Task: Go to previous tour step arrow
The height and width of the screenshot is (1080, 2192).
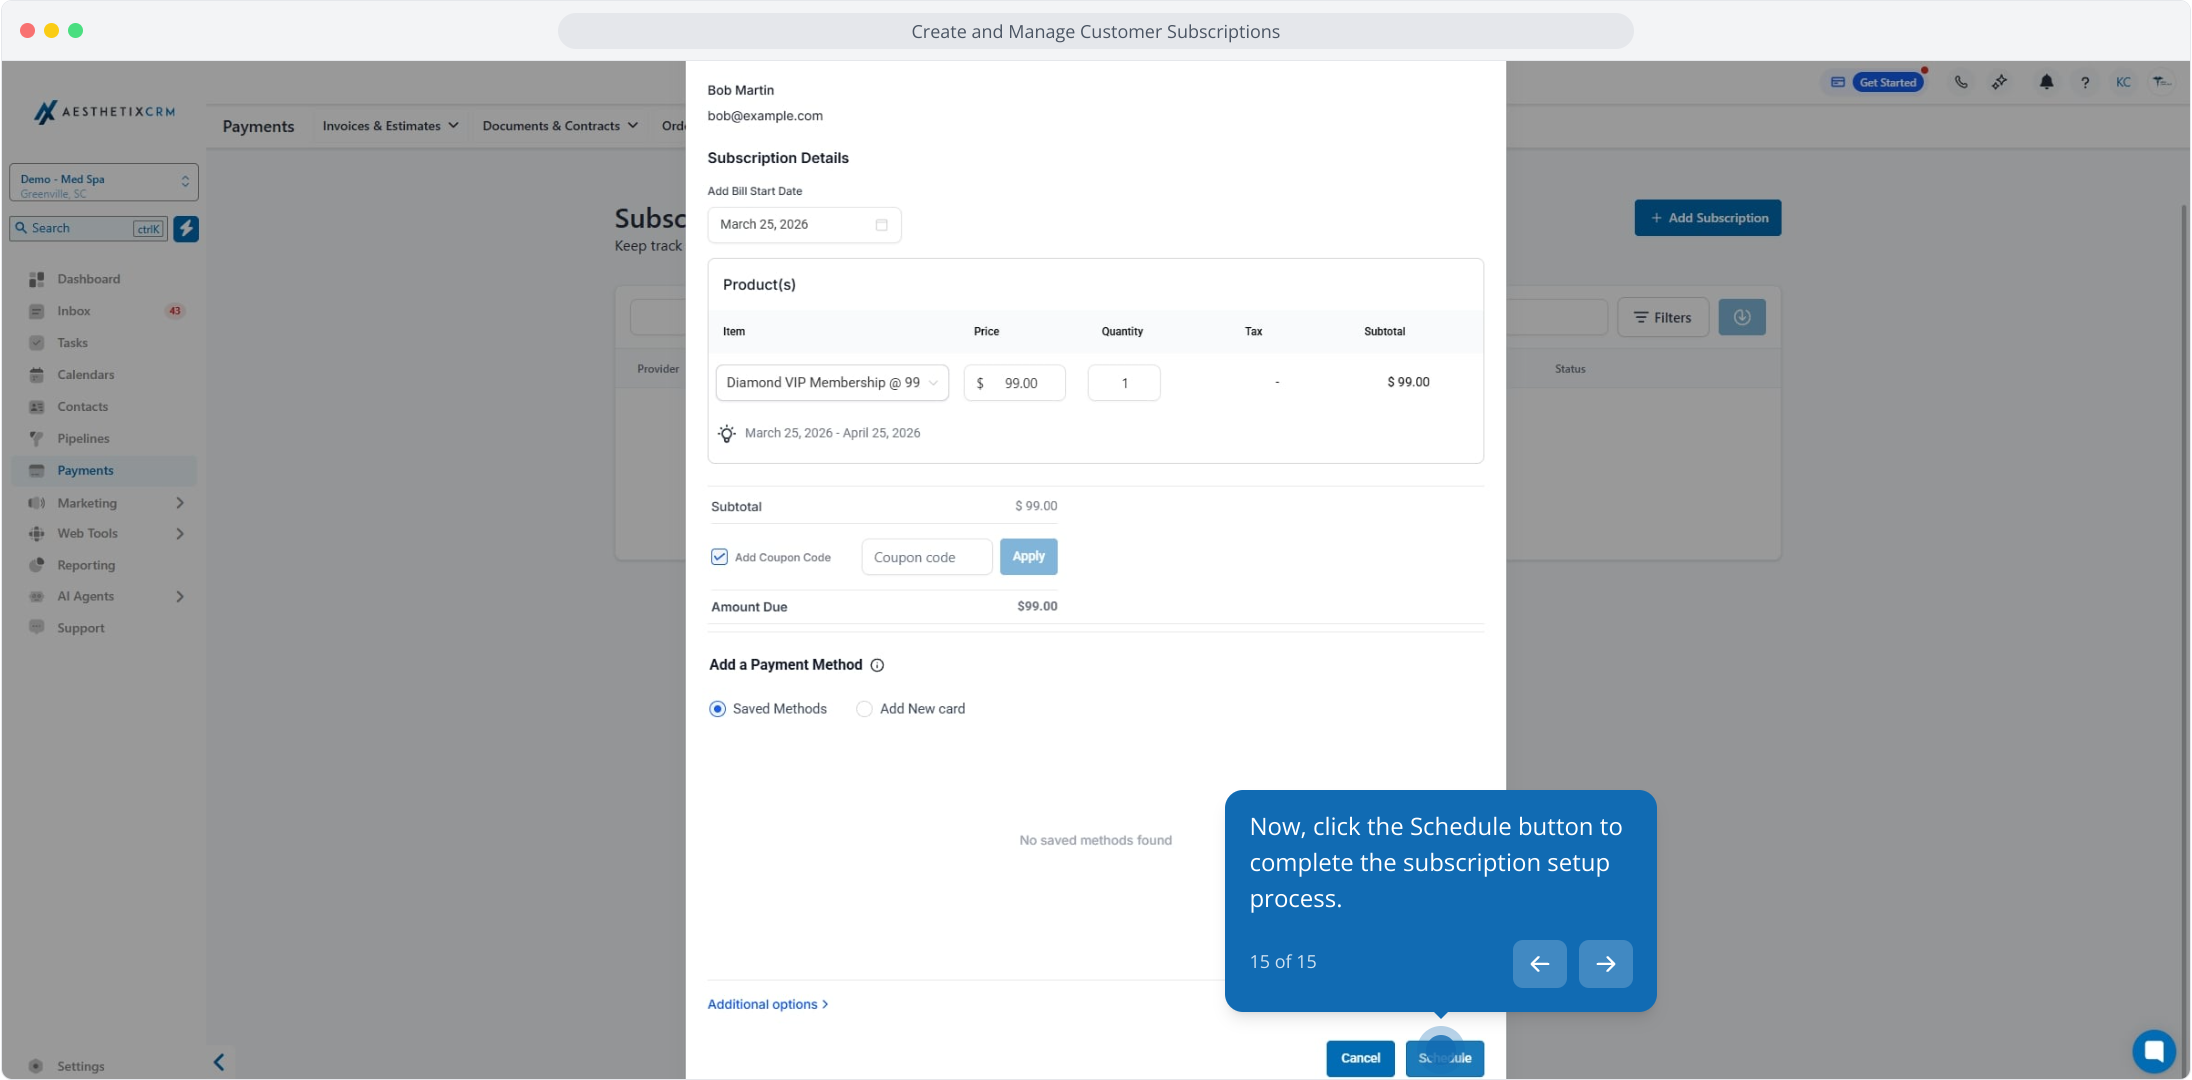Action: coord(1539,964)
